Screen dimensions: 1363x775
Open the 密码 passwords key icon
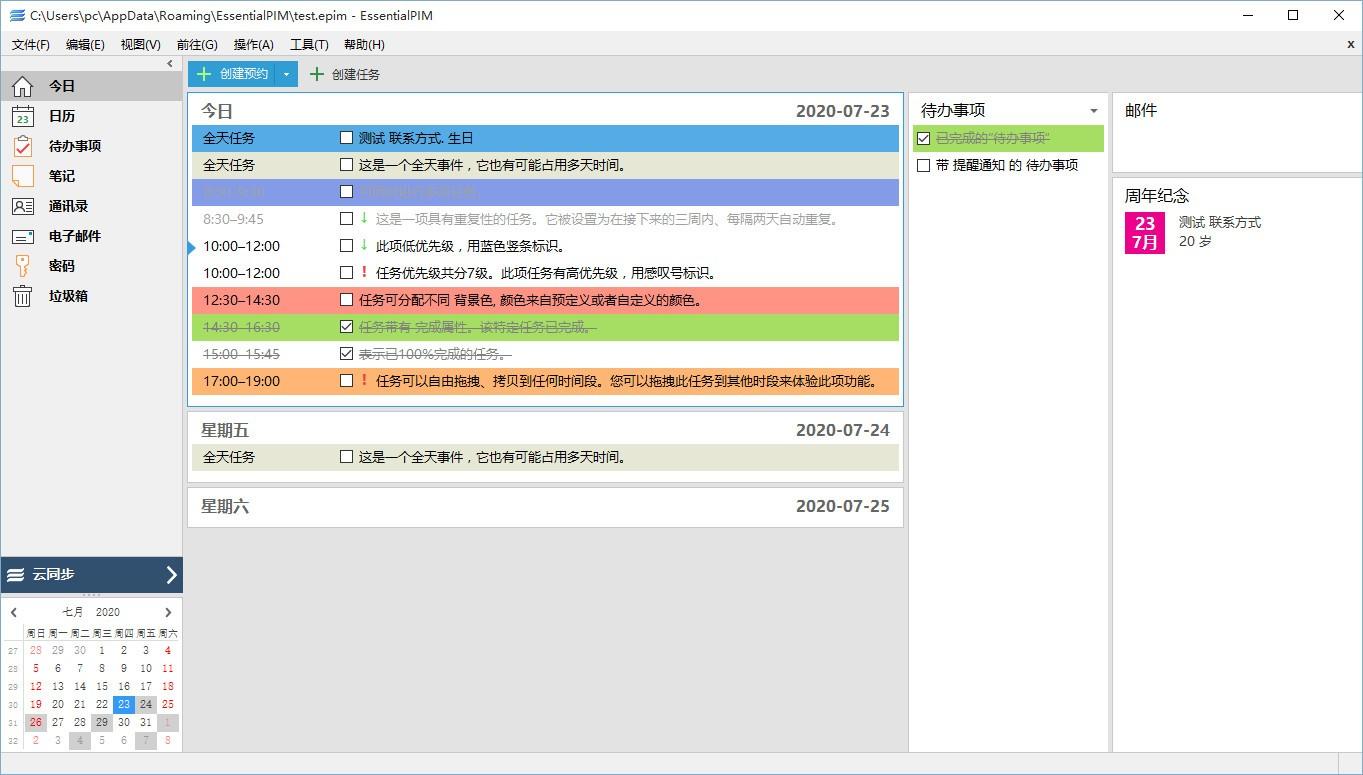click(x=22, y=266)
